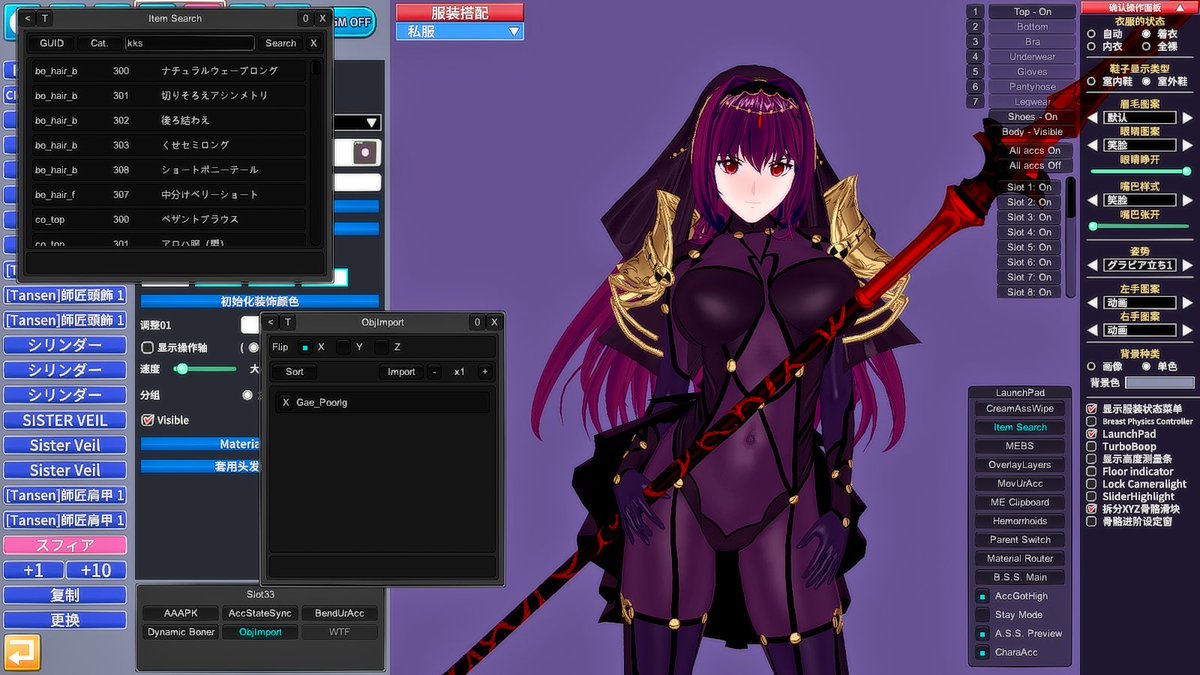Click the previous eye pattern arrow
1200x675 pixels.
pos(1093,145)
